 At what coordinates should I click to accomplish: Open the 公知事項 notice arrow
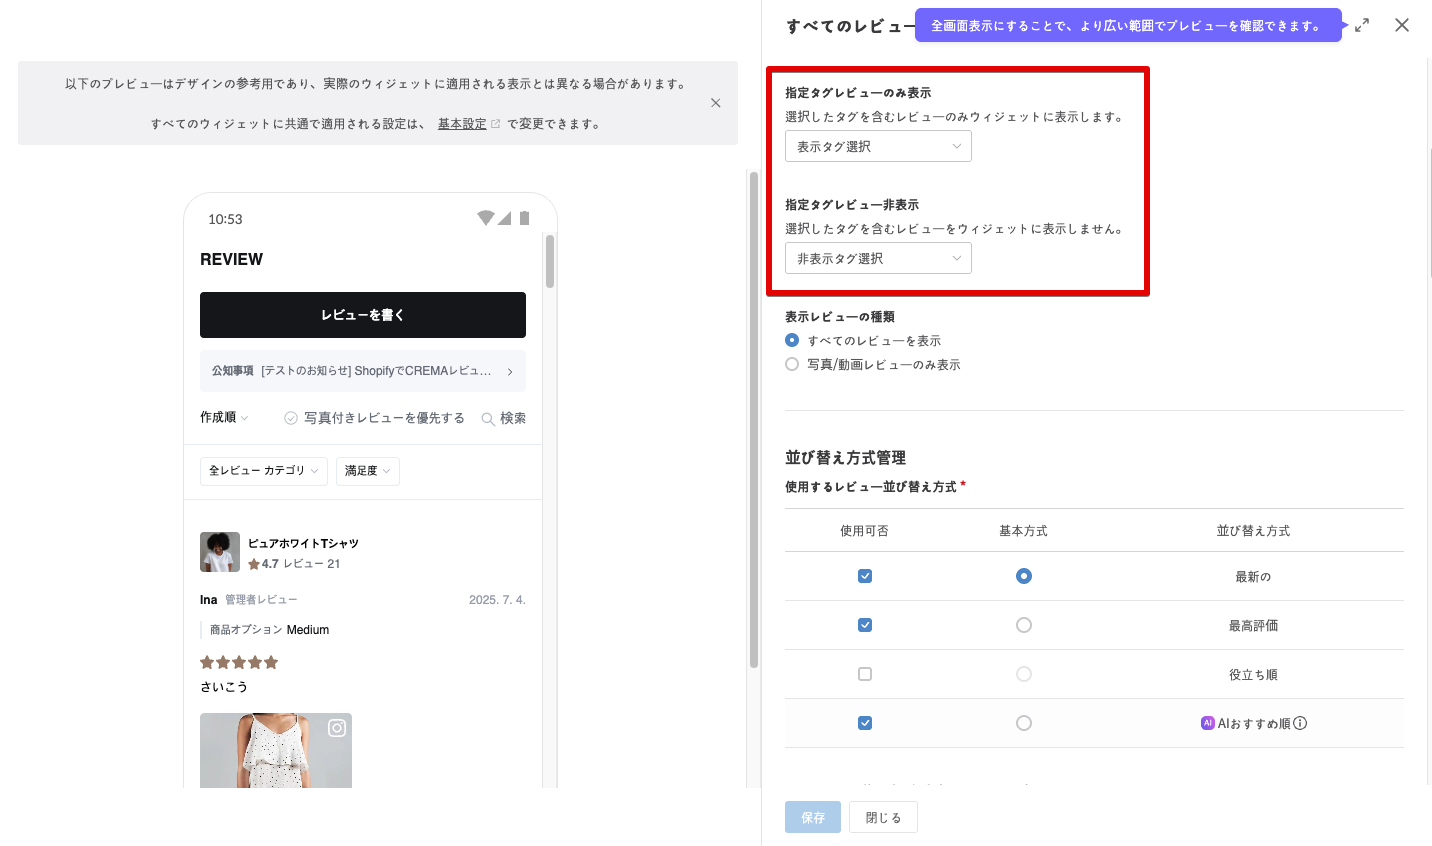[510, 371]
